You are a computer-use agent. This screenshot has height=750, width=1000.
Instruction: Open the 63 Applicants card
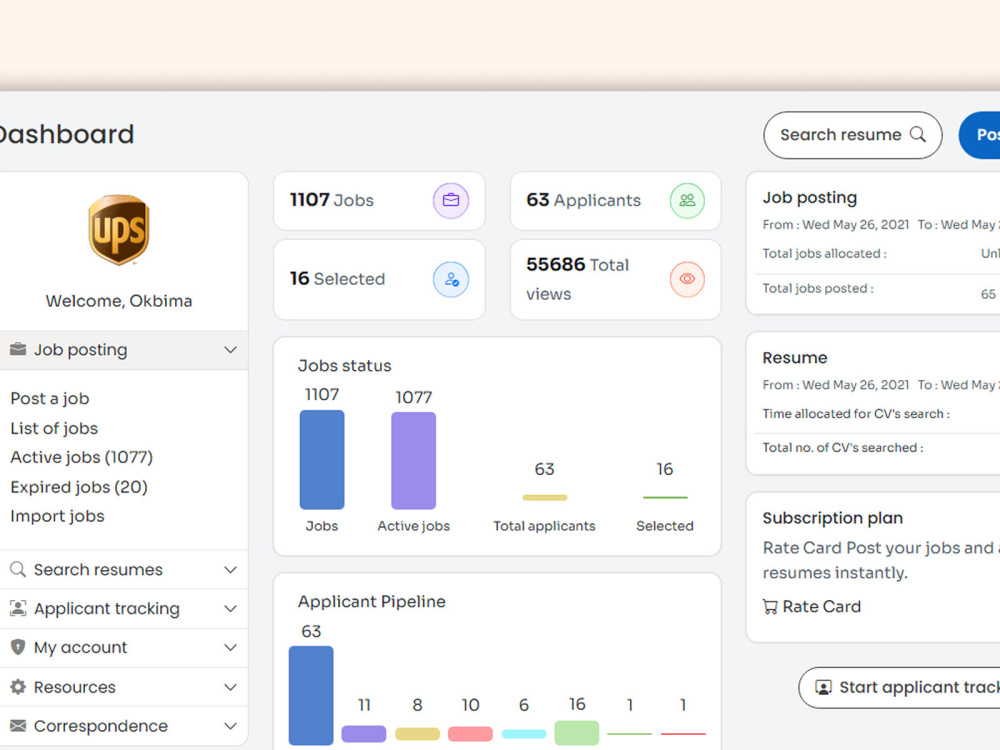pyautogui.click(x=615, y=200)
